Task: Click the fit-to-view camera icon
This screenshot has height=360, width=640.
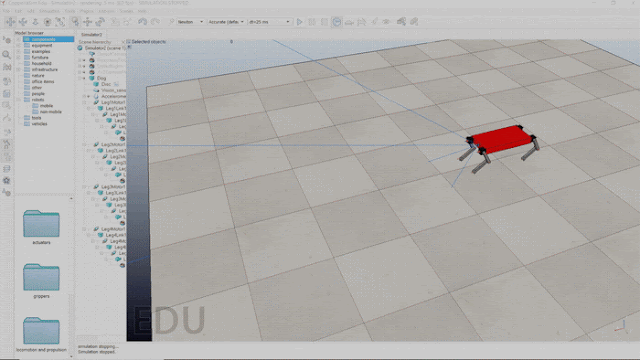Action: pos(60,22)
